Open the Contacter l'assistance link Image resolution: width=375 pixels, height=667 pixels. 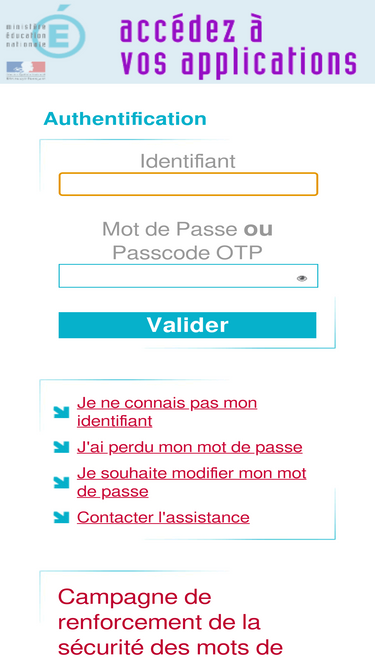click(x=163, y=517)
